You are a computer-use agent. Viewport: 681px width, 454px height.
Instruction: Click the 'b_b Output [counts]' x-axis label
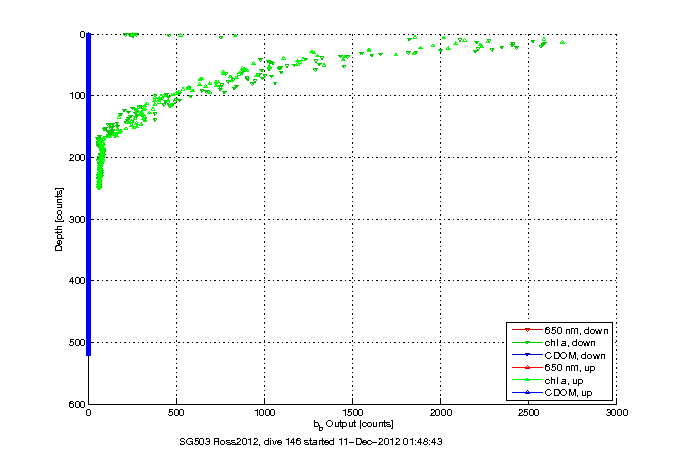click(x=354, y=424)
